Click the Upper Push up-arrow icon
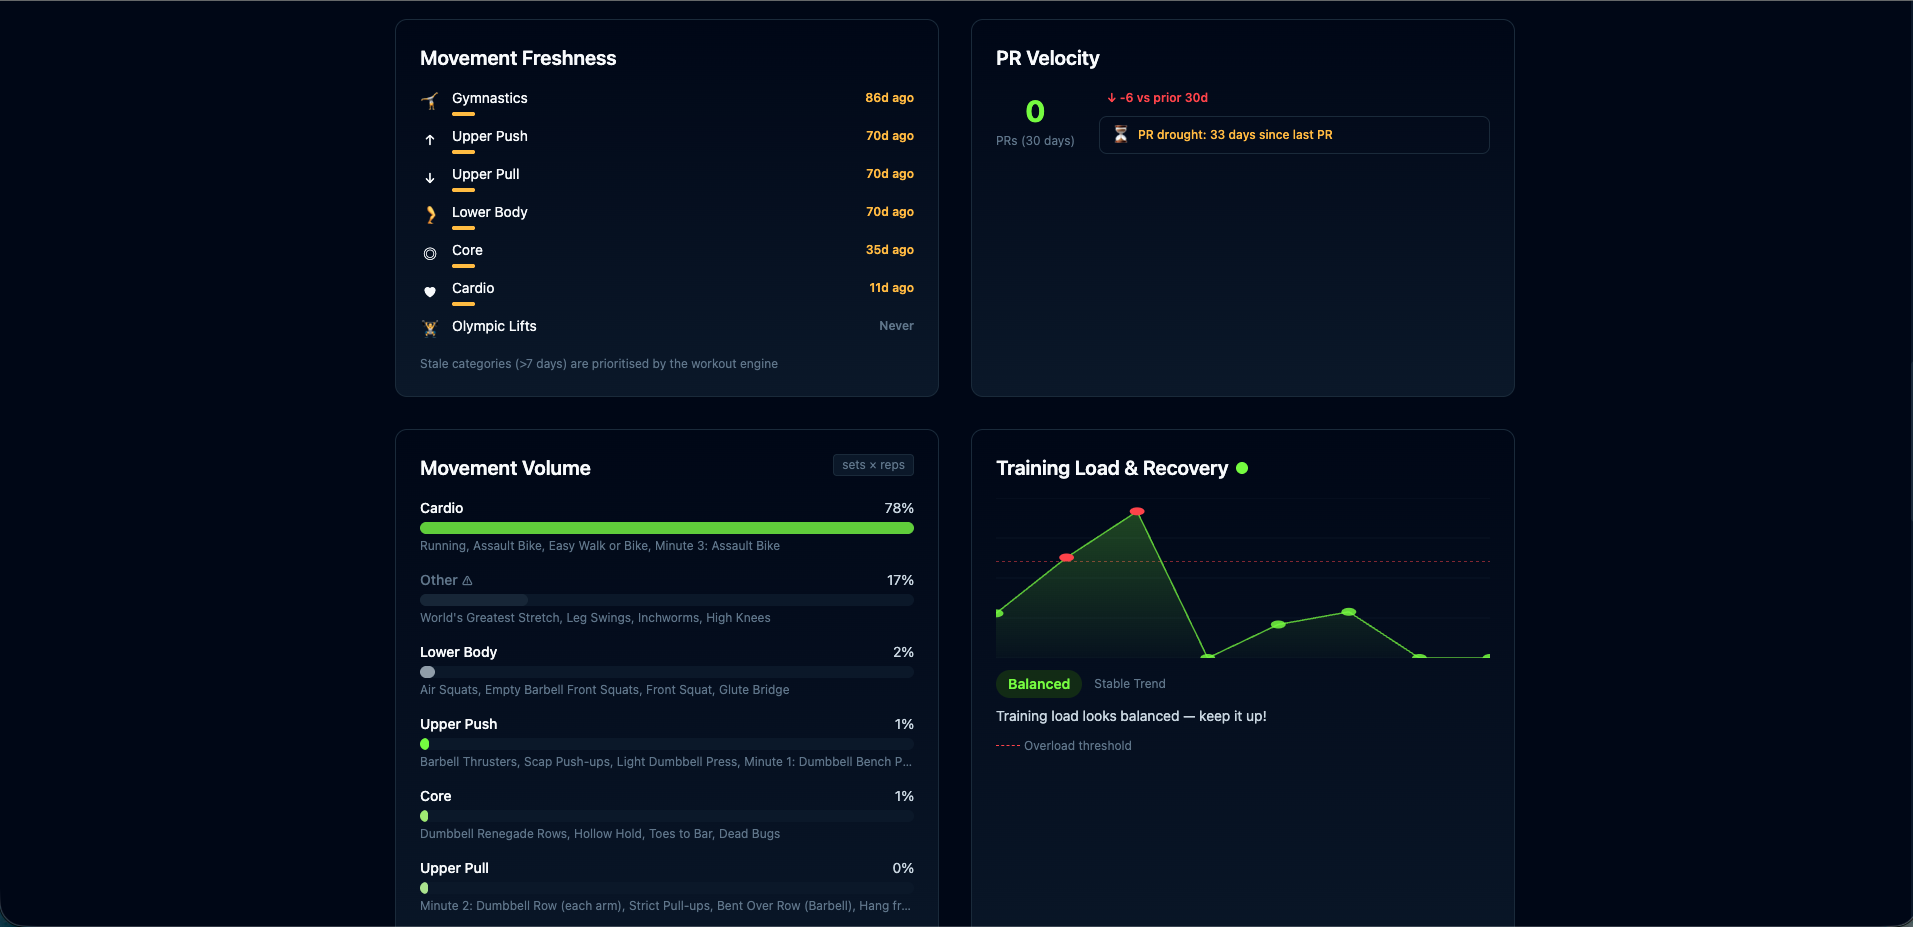Viewport: 1913px width, 927px height. (x=430, y=139)
